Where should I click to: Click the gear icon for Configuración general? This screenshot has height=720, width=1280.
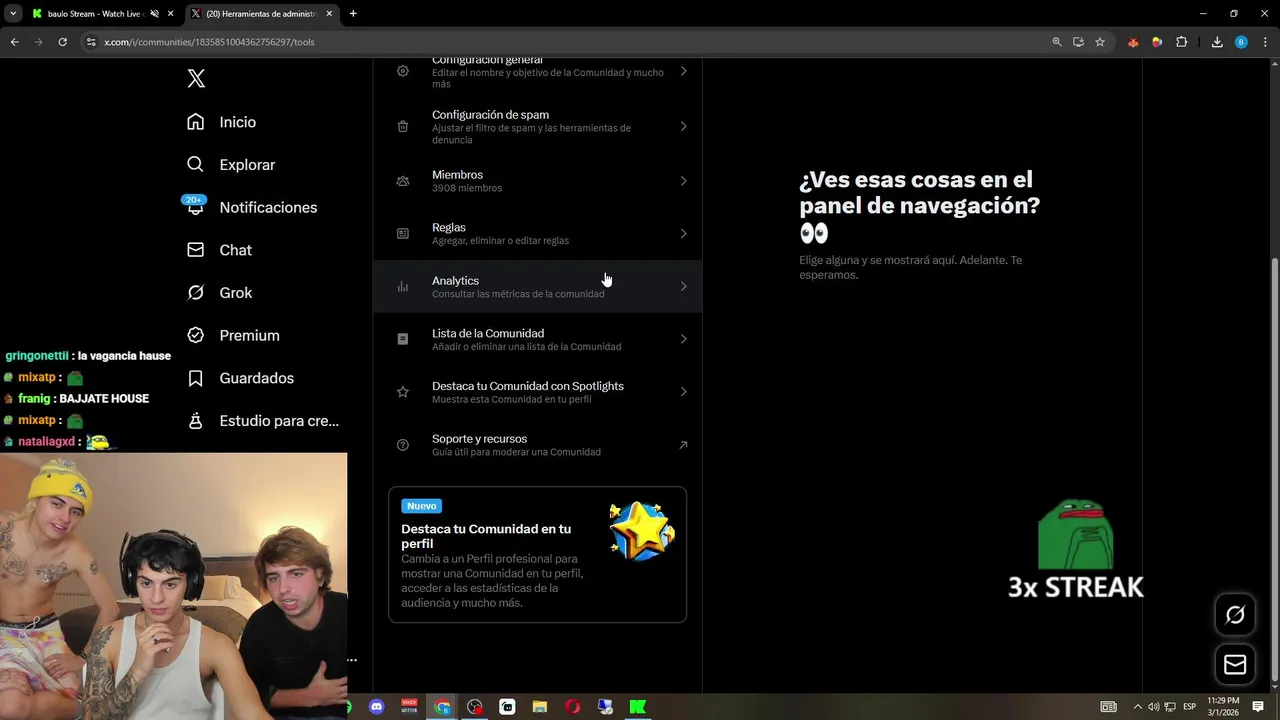coord(403,71)
